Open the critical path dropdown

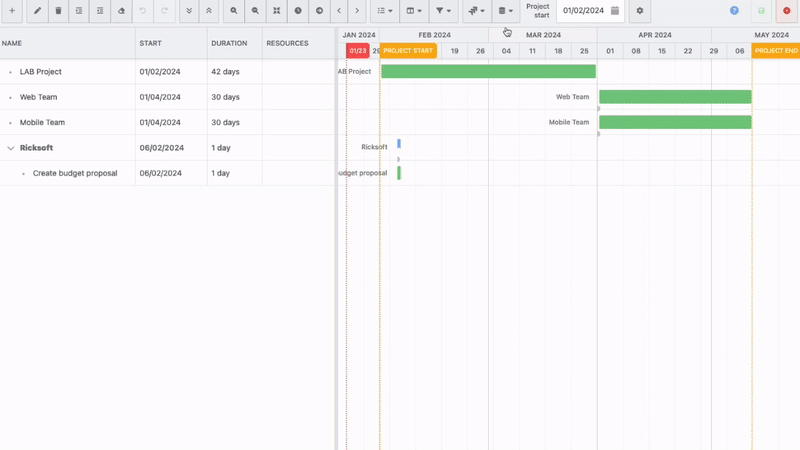[x=477, y=11]
